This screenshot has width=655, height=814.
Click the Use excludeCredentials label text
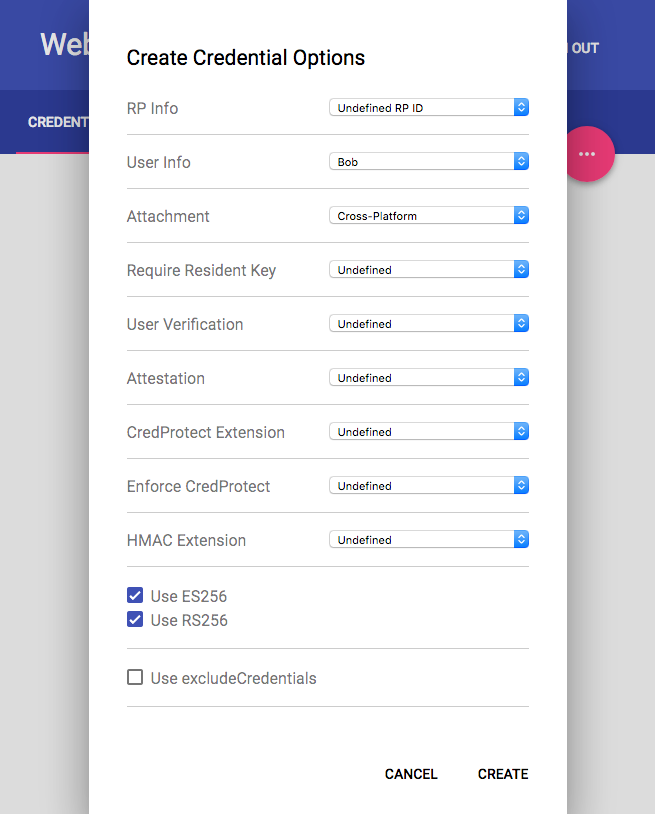[x=233, y=678]
